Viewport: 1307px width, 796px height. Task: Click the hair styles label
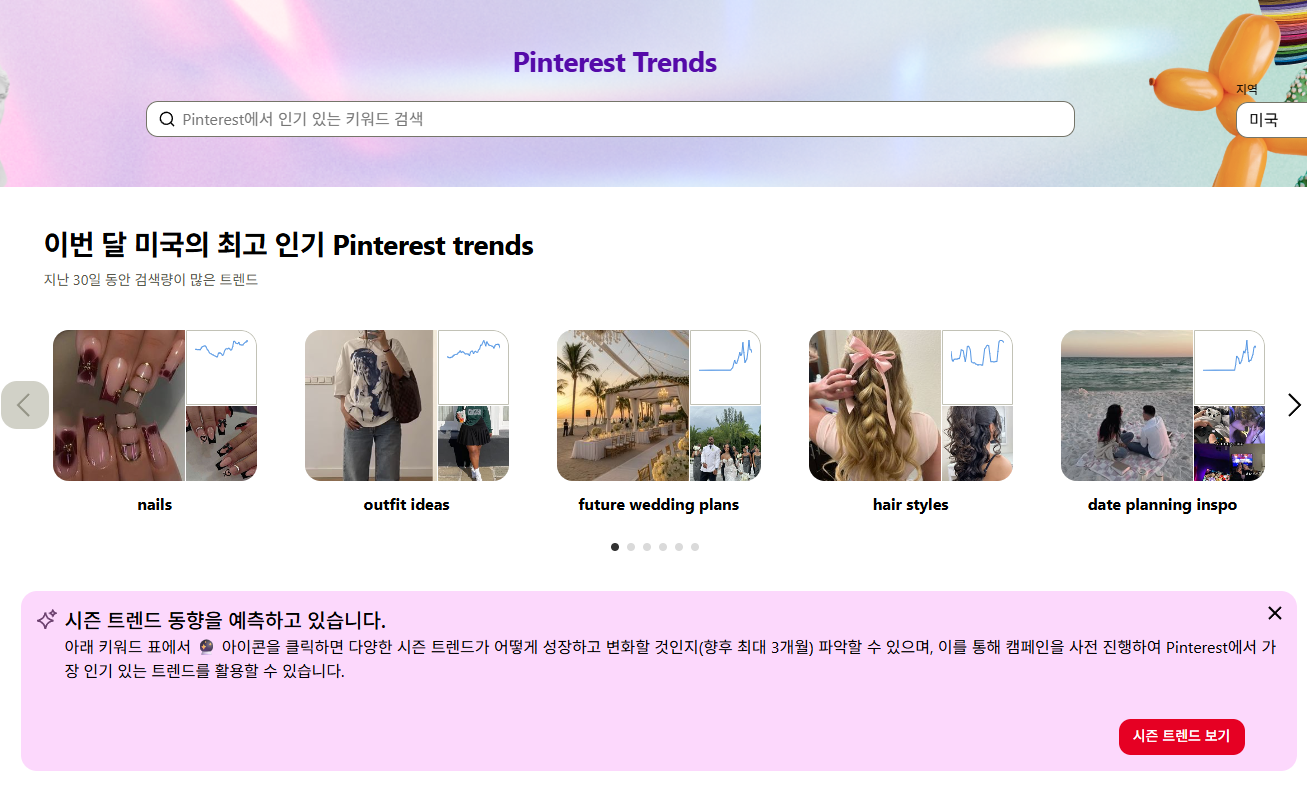(911, 505)
